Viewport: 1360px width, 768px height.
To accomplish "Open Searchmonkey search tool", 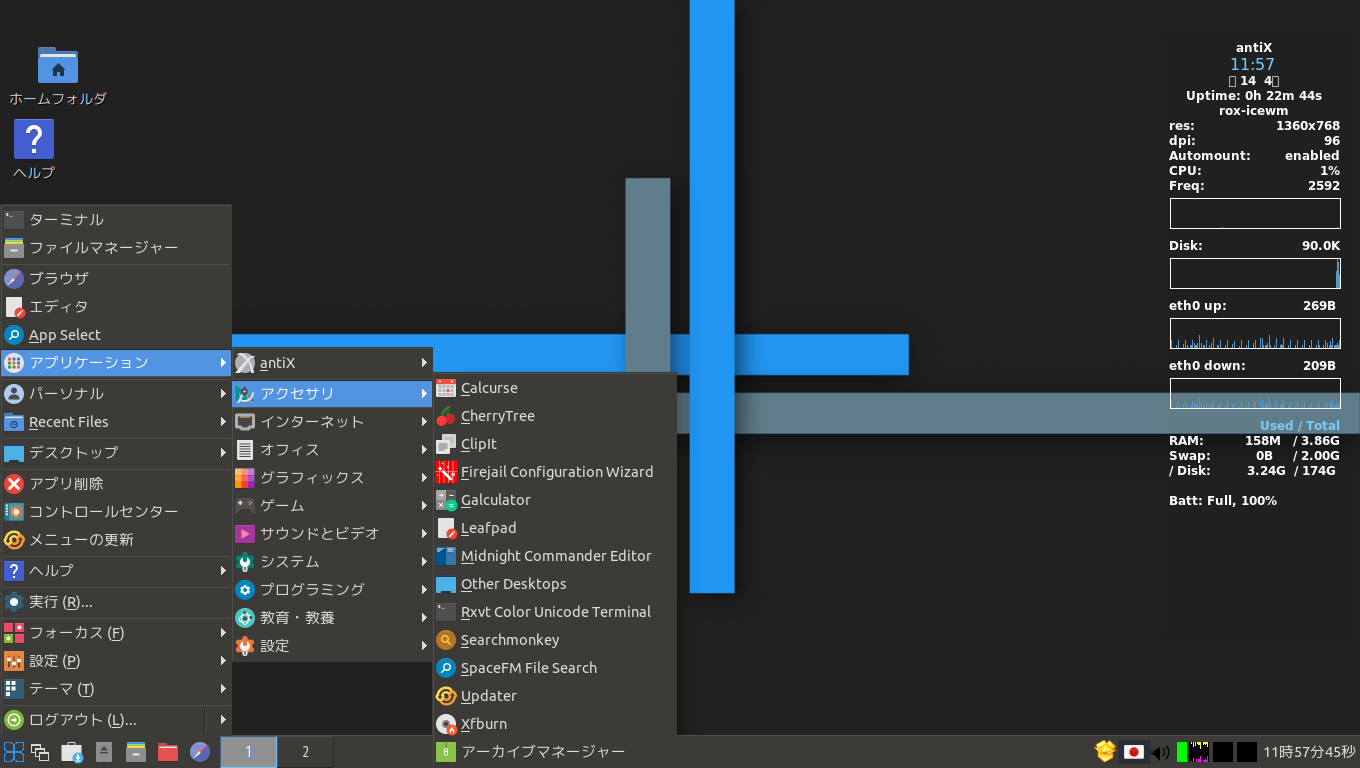I will click(x=555, y=640).
